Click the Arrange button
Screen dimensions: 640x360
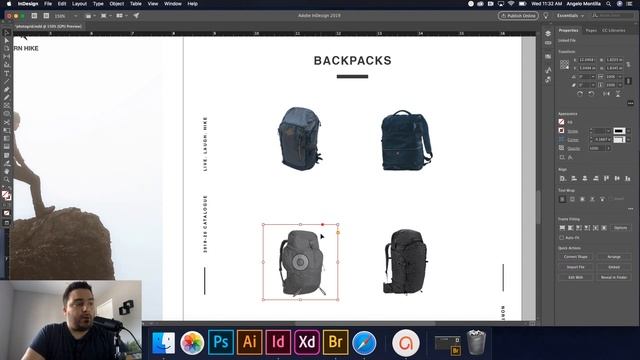click(614, 257)
